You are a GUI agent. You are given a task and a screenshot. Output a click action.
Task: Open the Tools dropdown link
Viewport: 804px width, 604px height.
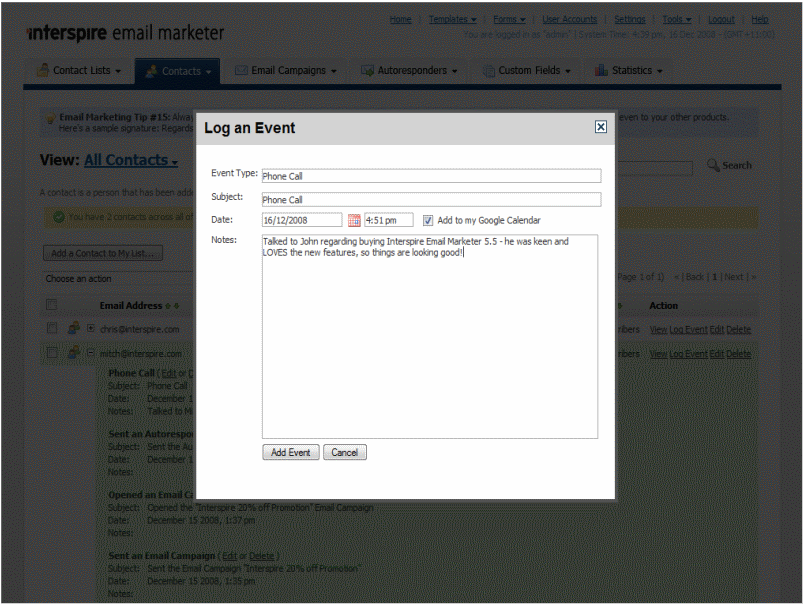tap(676, 19)
